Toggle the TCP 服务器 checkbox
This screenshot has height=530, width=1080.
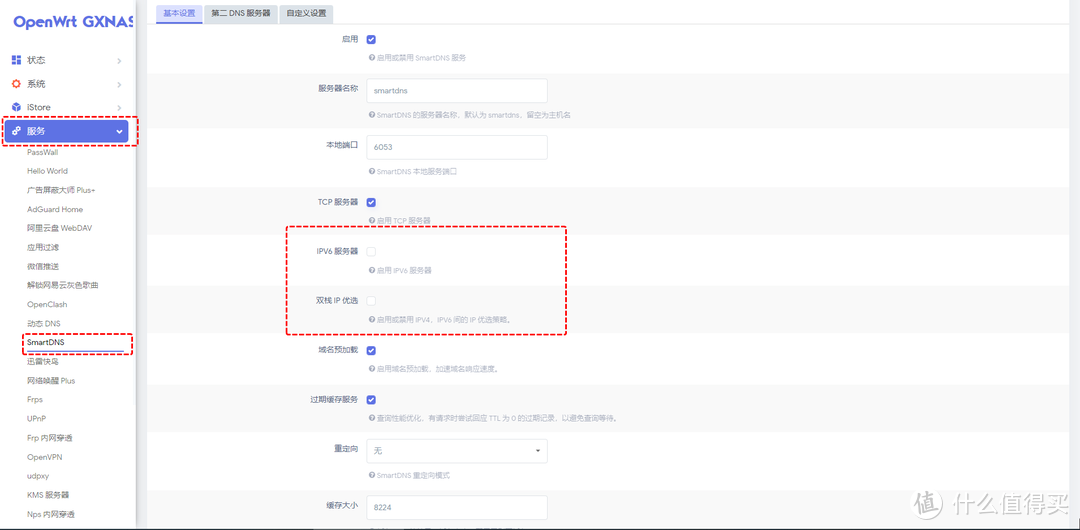coord(371,203)
